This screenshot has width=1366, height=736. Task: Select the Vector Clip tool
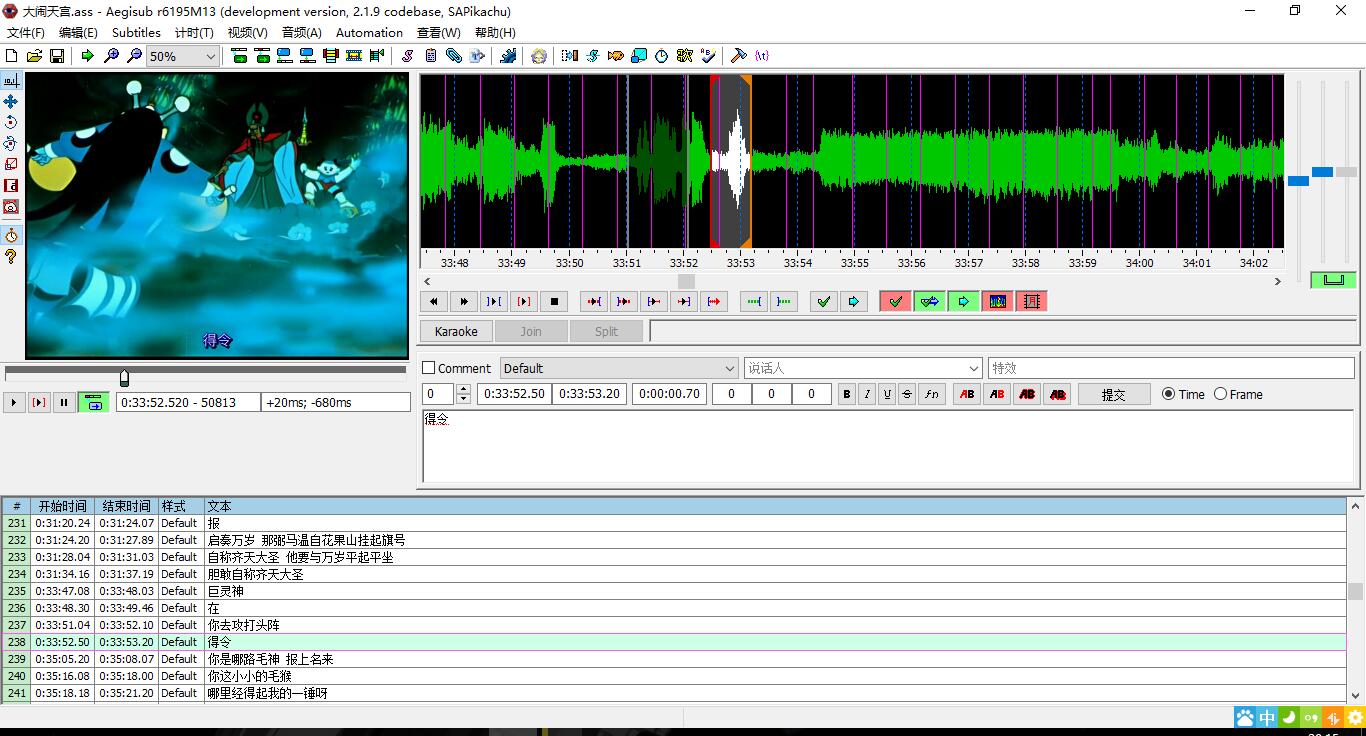coord(11,206)
